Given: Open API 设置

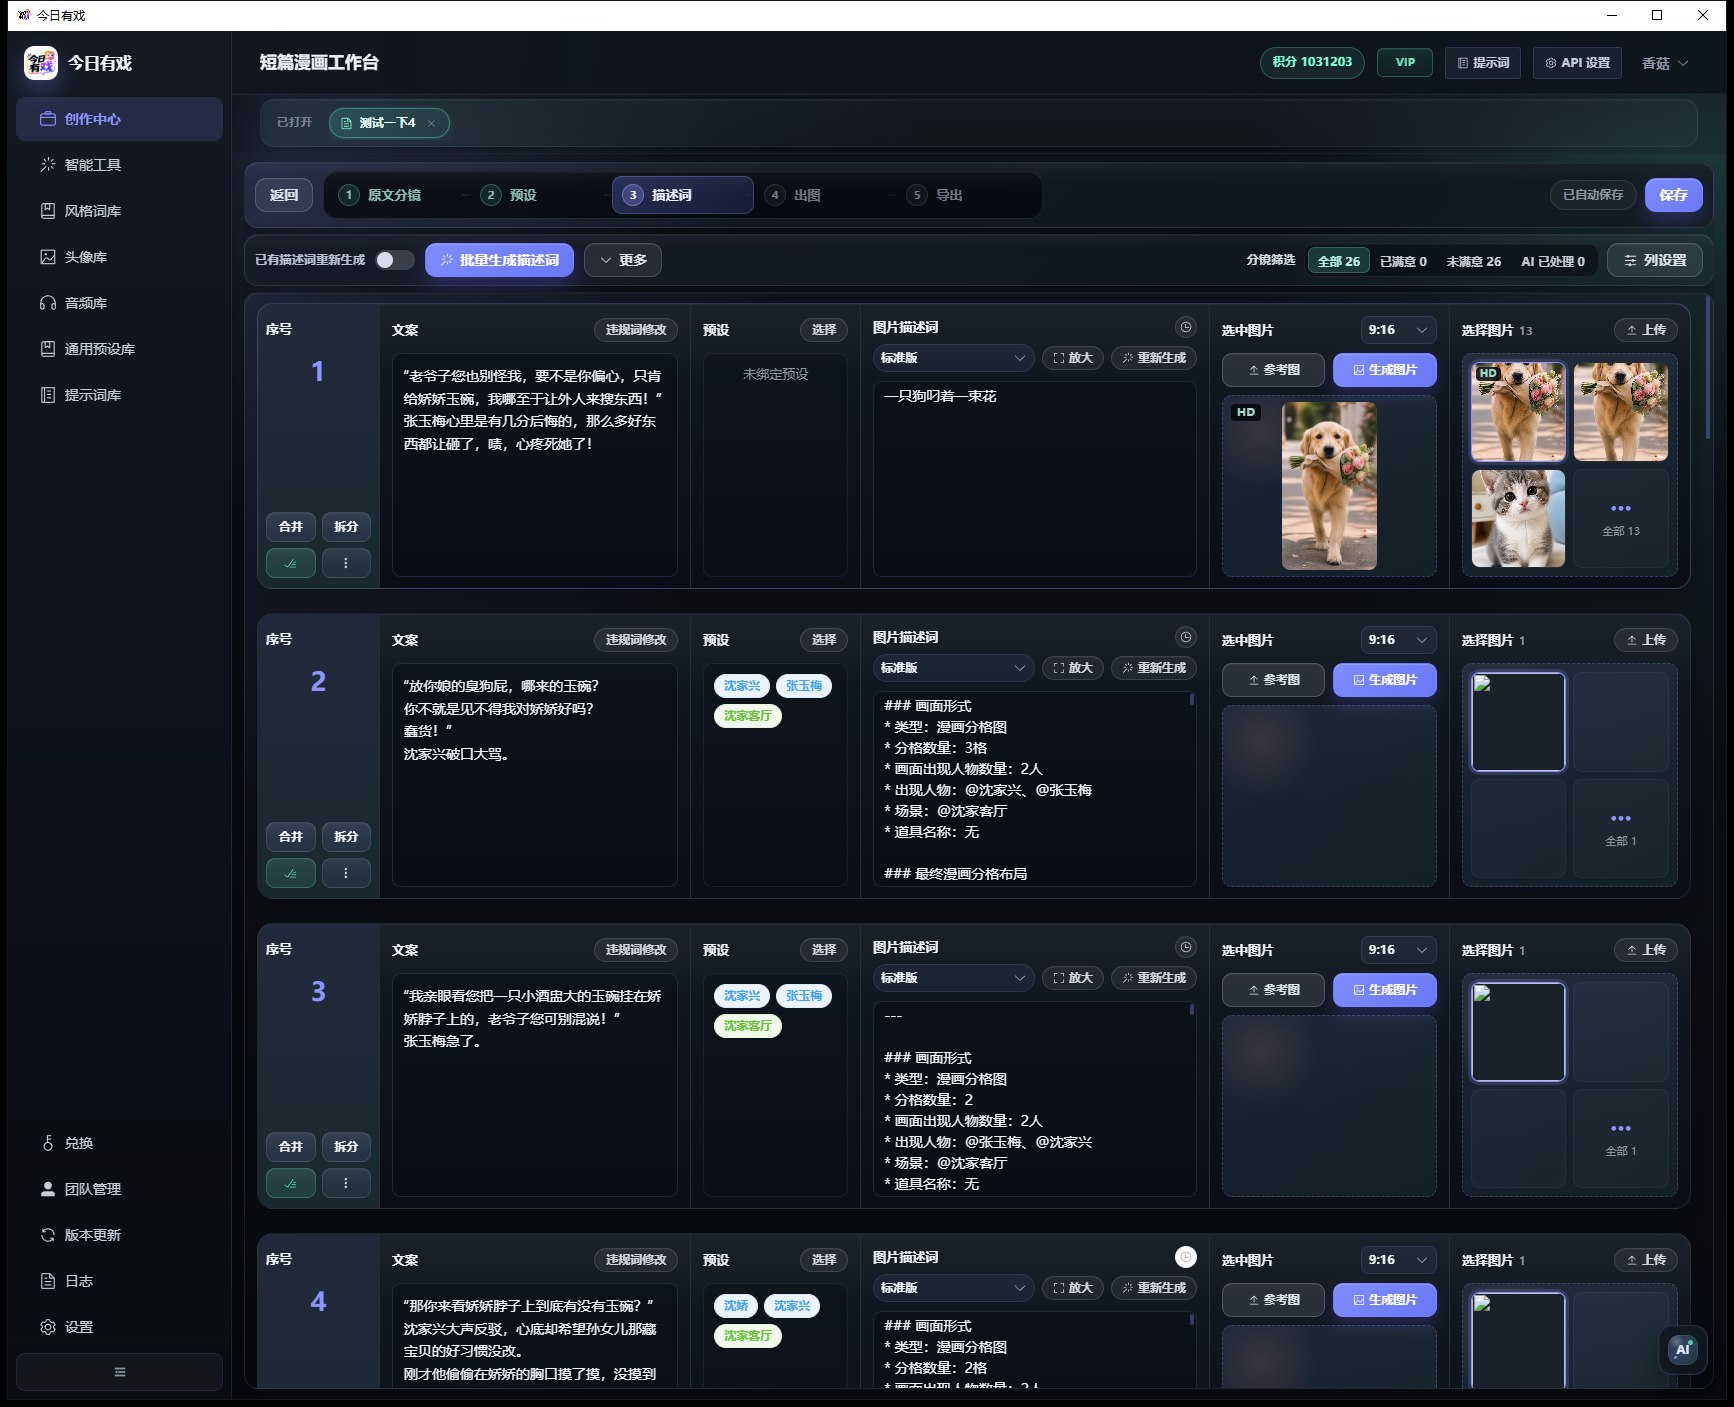Looking at the screenshot, I should point(1577,63).
